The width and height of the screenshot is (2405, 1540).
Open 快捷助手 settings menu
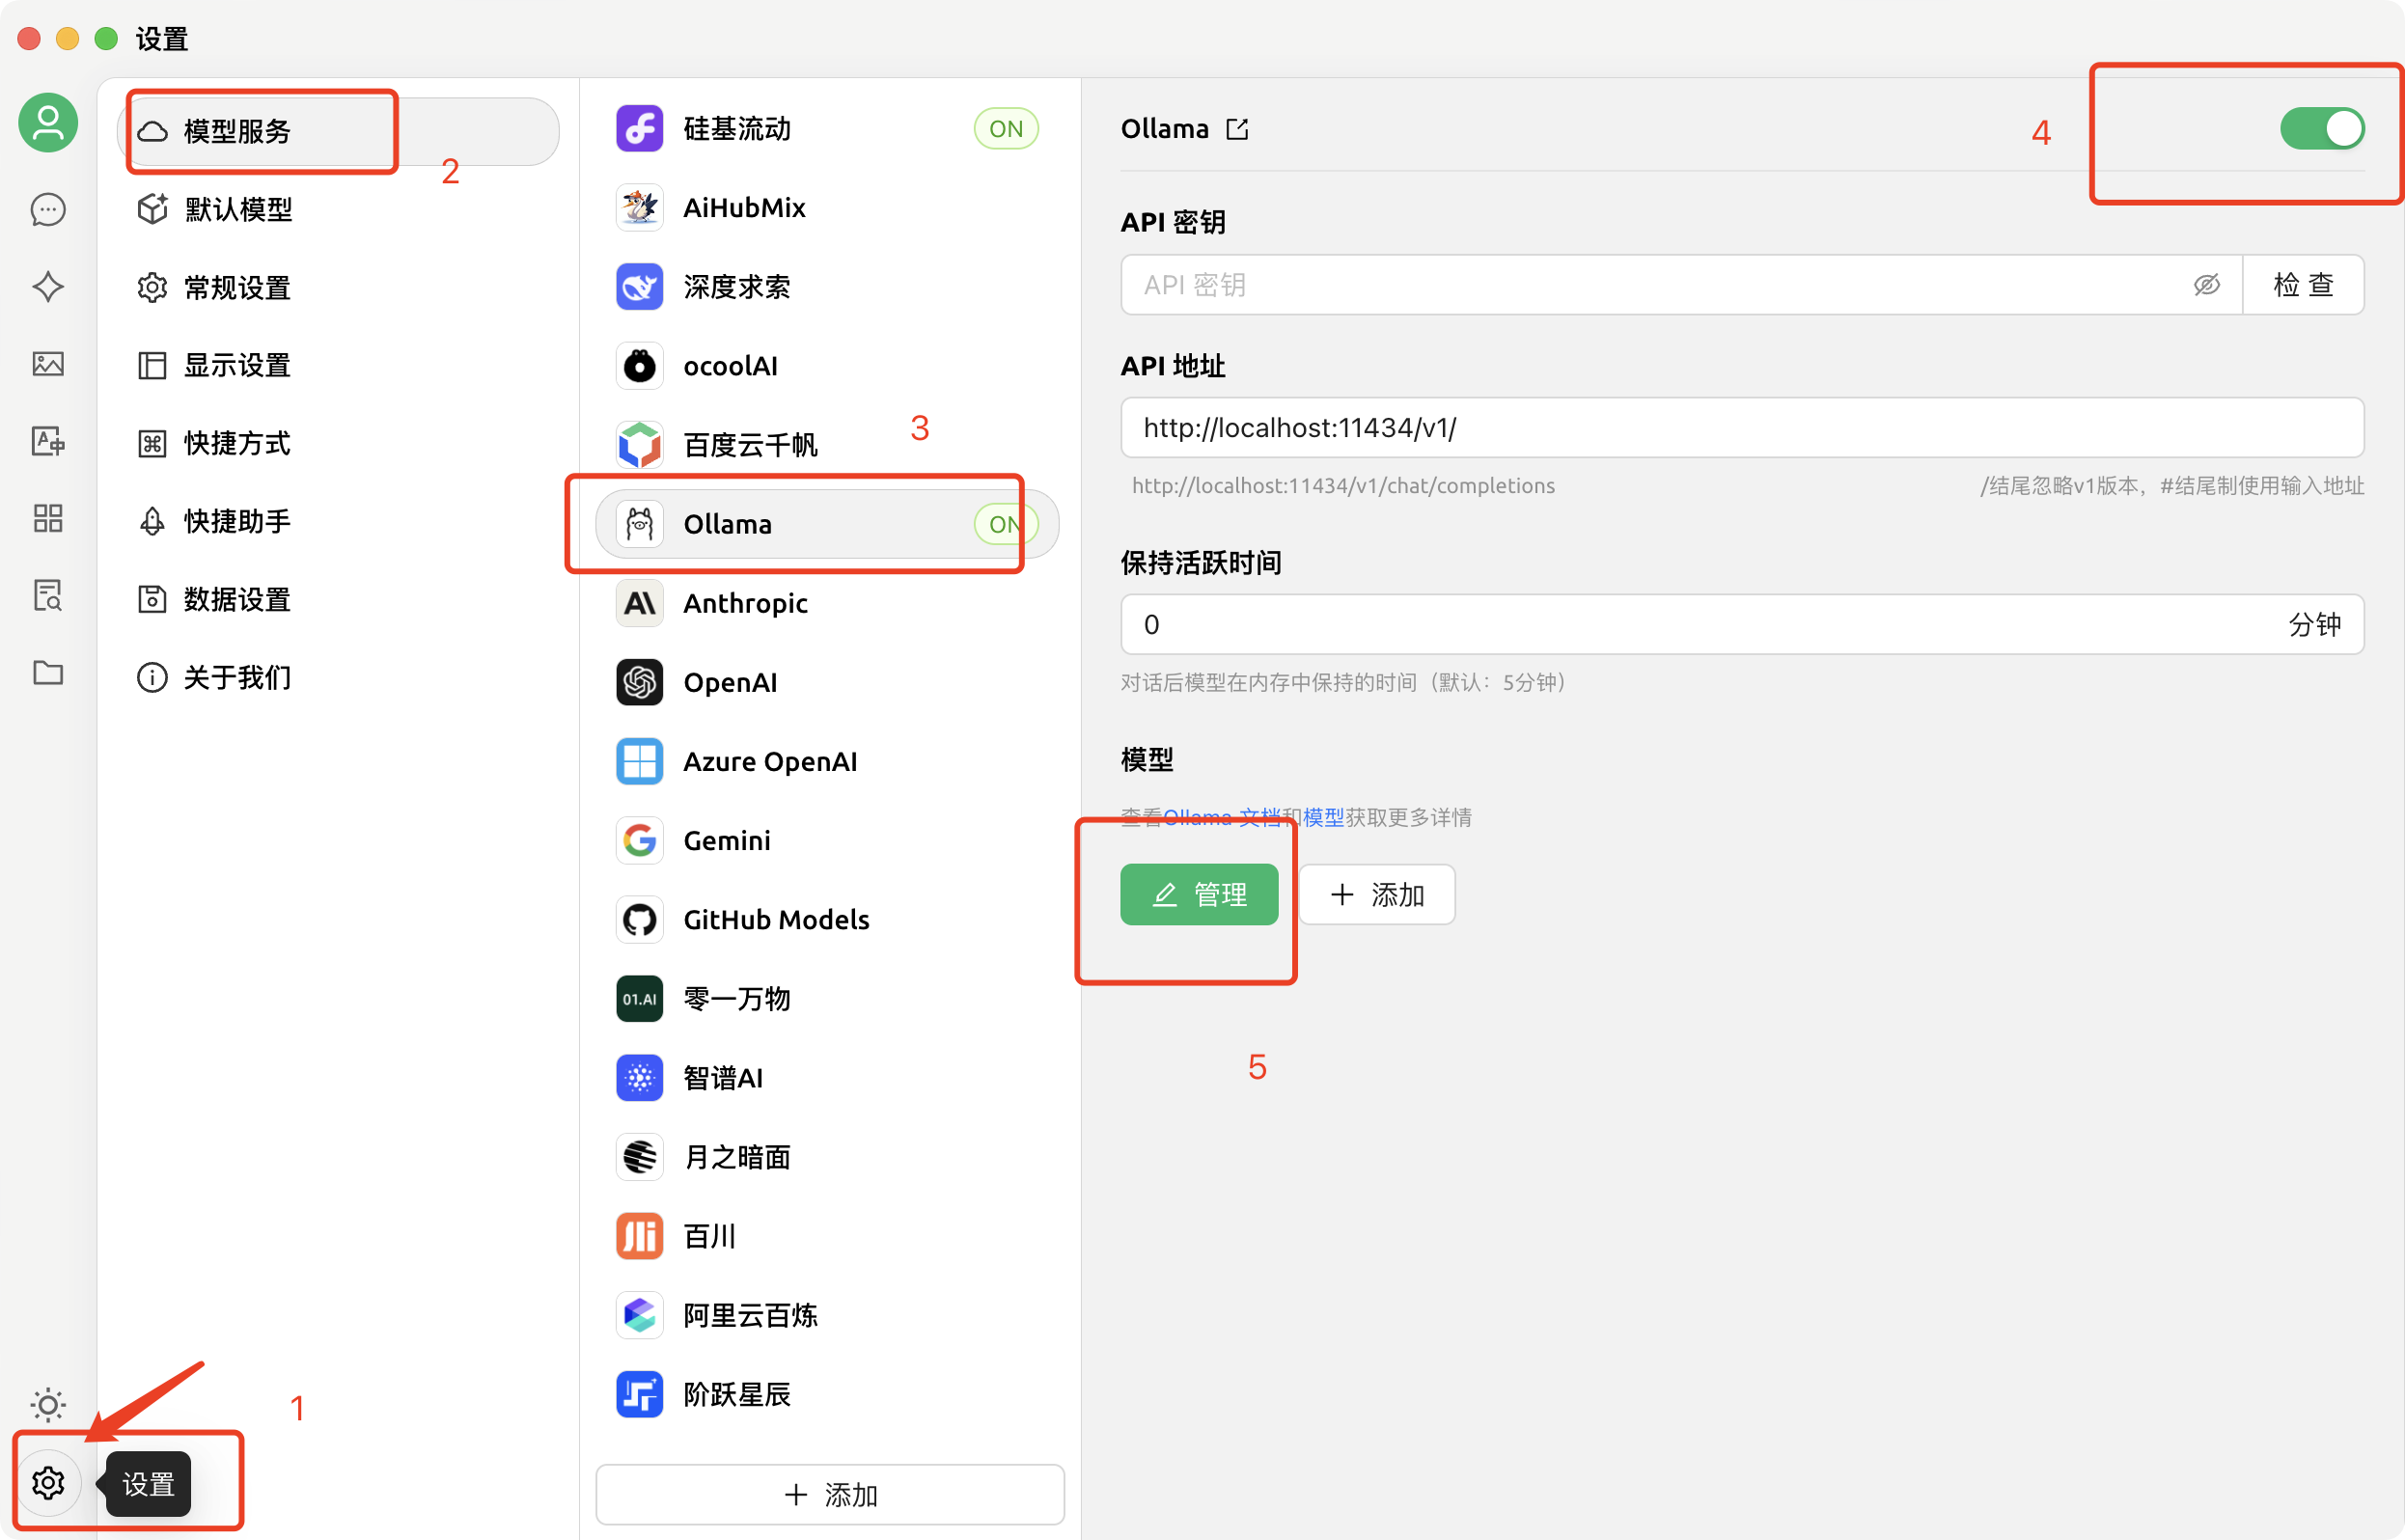[338, 521]
